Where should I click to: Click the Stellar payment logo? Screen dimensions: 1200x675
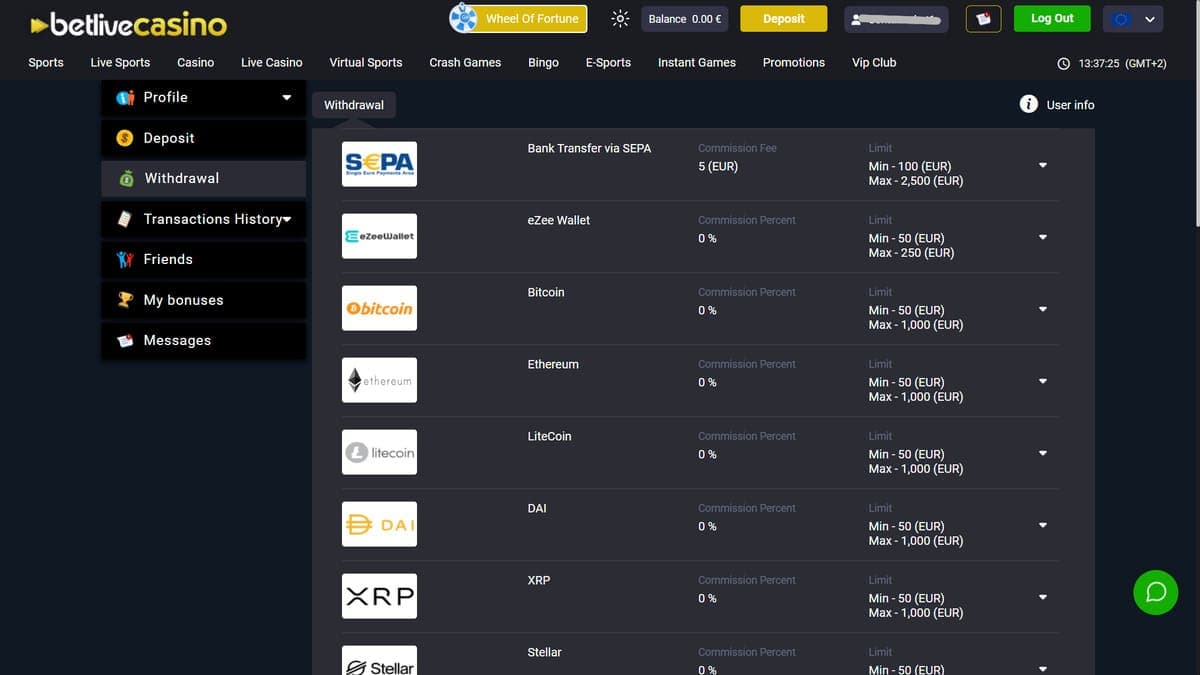coord(379,660)
